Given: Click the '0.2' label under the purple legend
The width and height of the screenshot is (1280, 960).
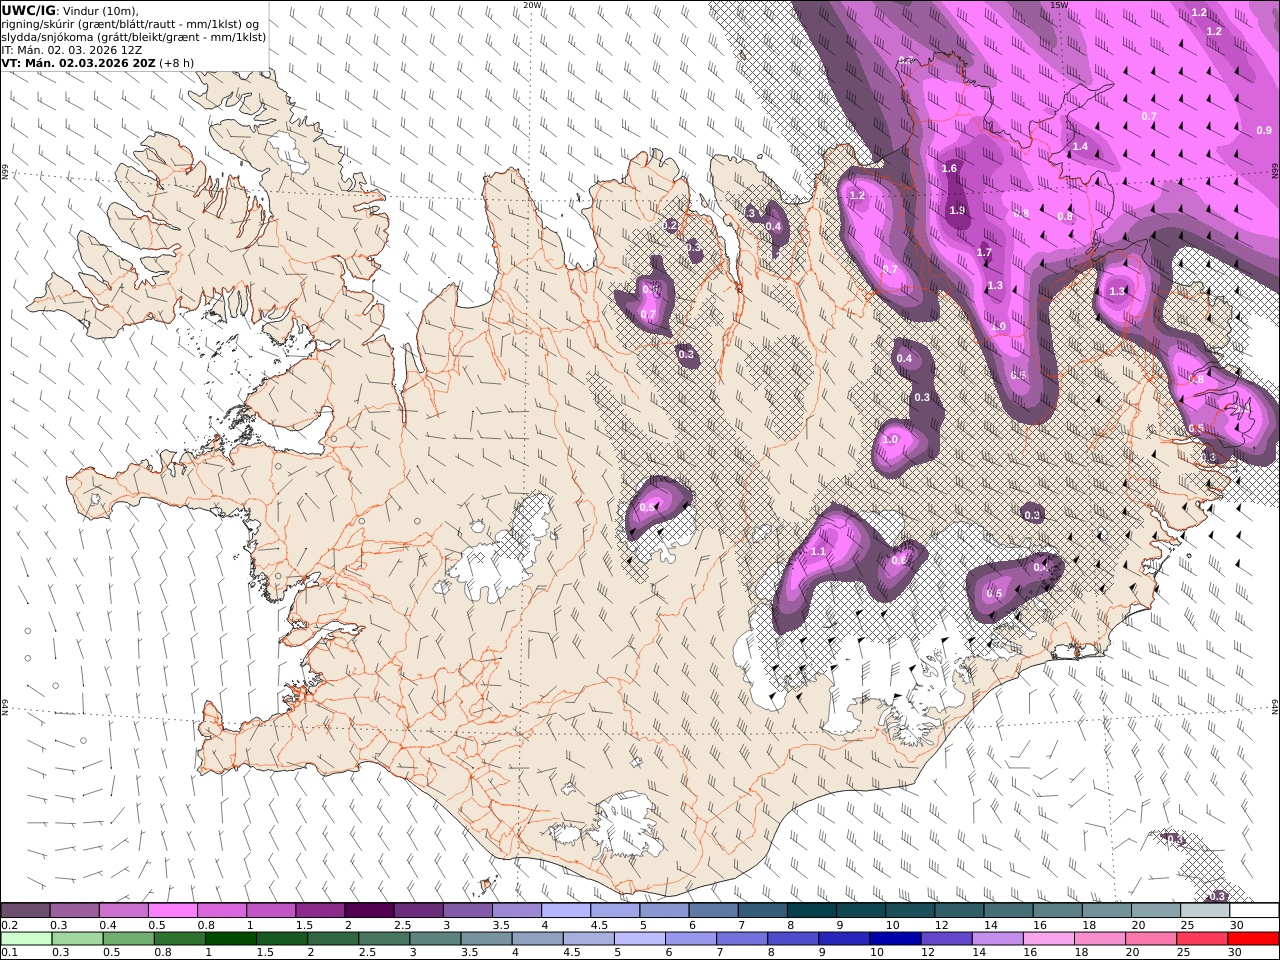Looking at the screenshot, I should (7, 925).
